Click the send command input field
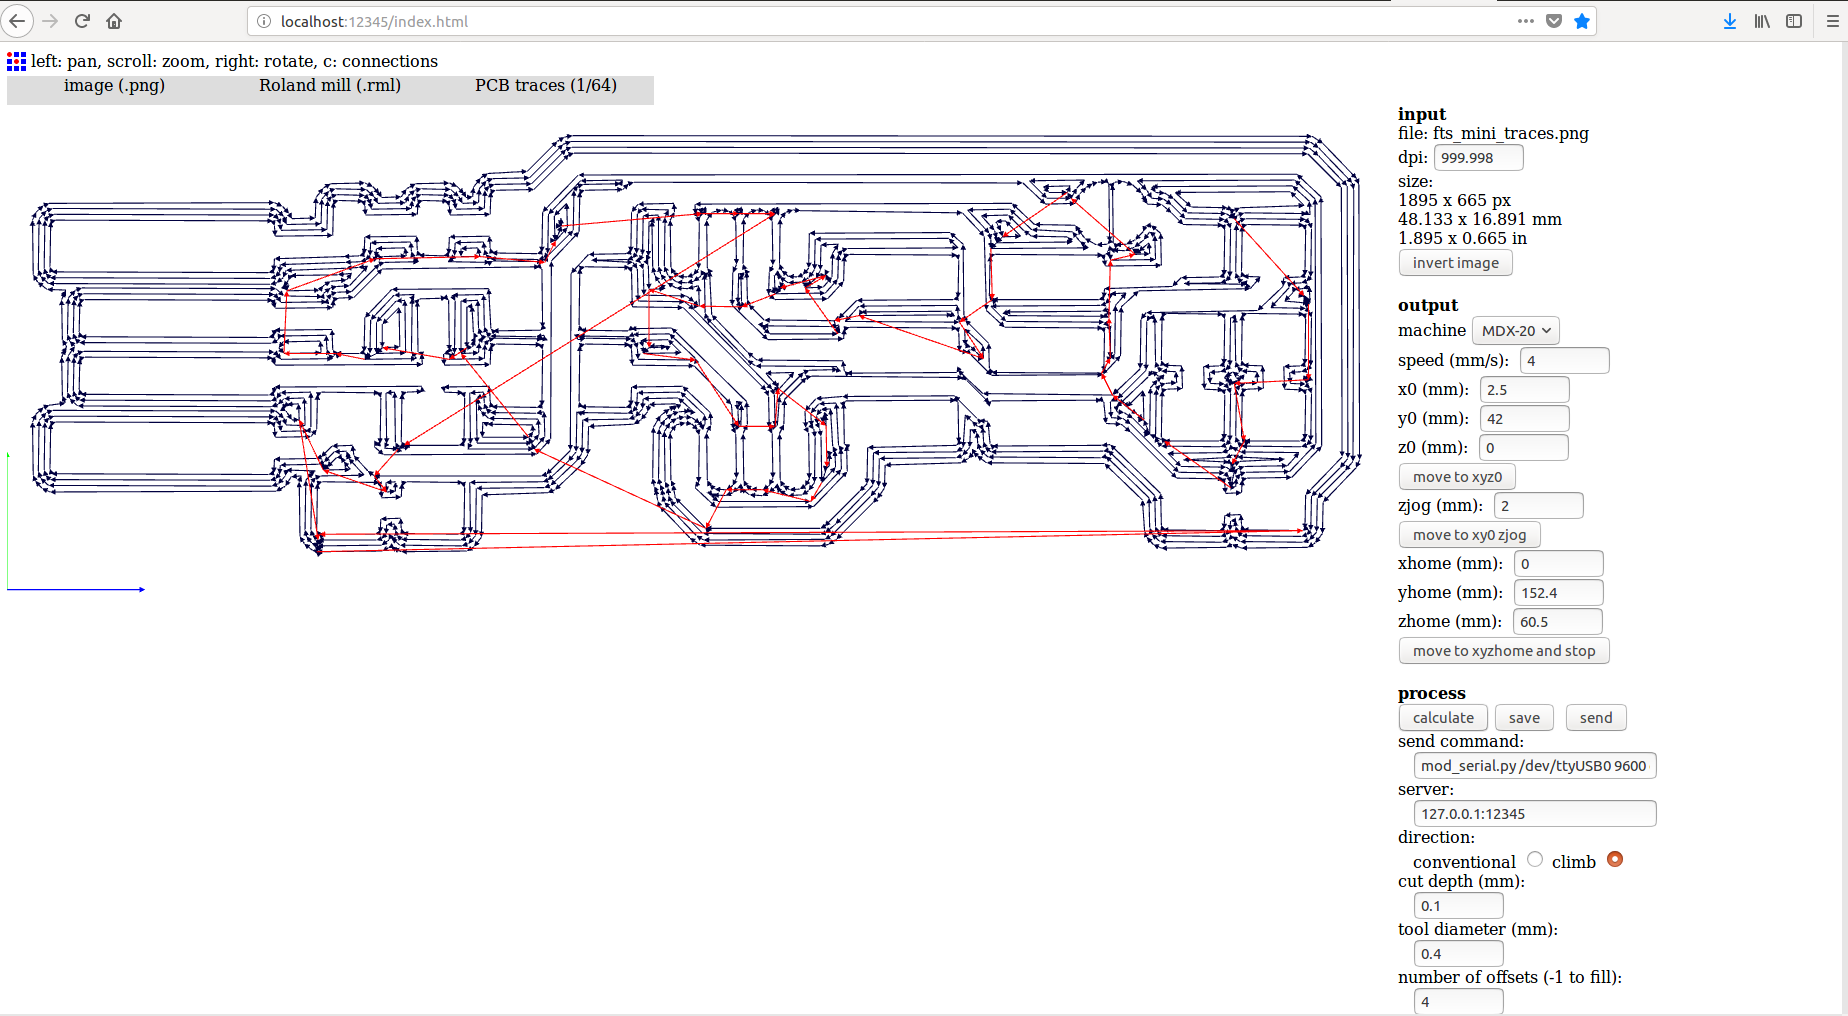The width and height of the screenshot is (1848, 1016). coord(1535,766)
